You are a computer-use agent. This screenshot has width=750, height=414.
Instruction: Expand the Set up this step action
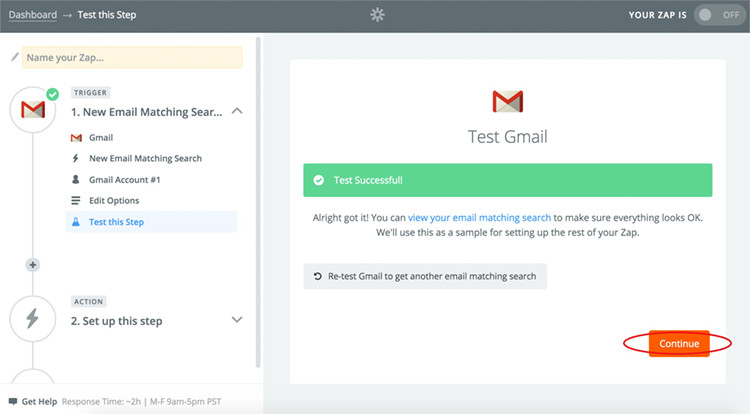tap(237, 320)
